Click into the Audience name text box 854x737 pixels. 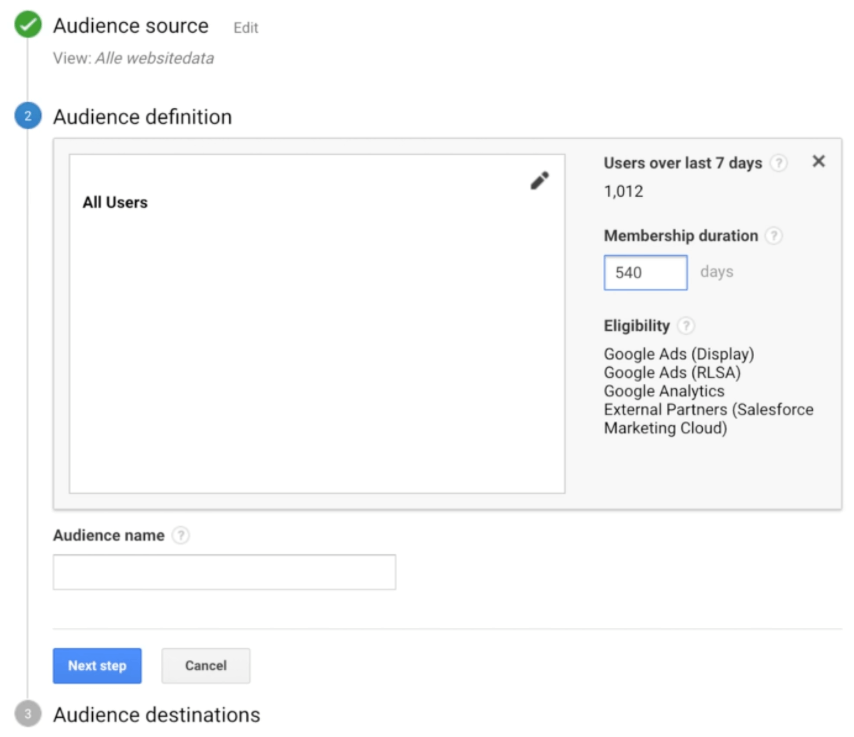click(224, 572)
